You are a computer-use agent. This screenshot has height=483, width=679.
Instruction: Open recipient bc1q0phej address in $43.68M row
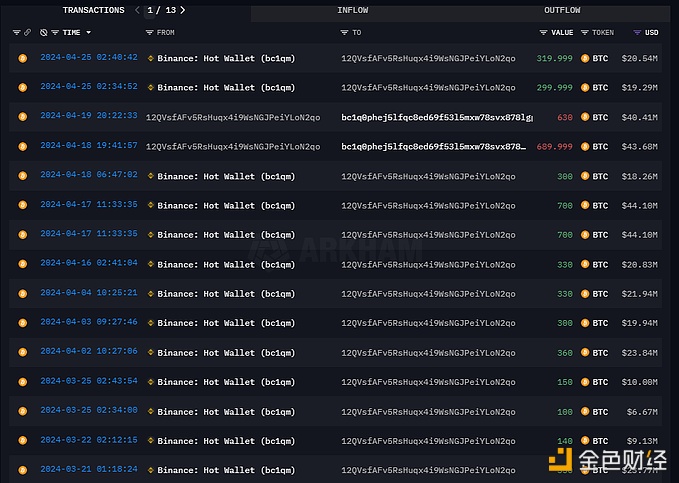pos(433,147)
